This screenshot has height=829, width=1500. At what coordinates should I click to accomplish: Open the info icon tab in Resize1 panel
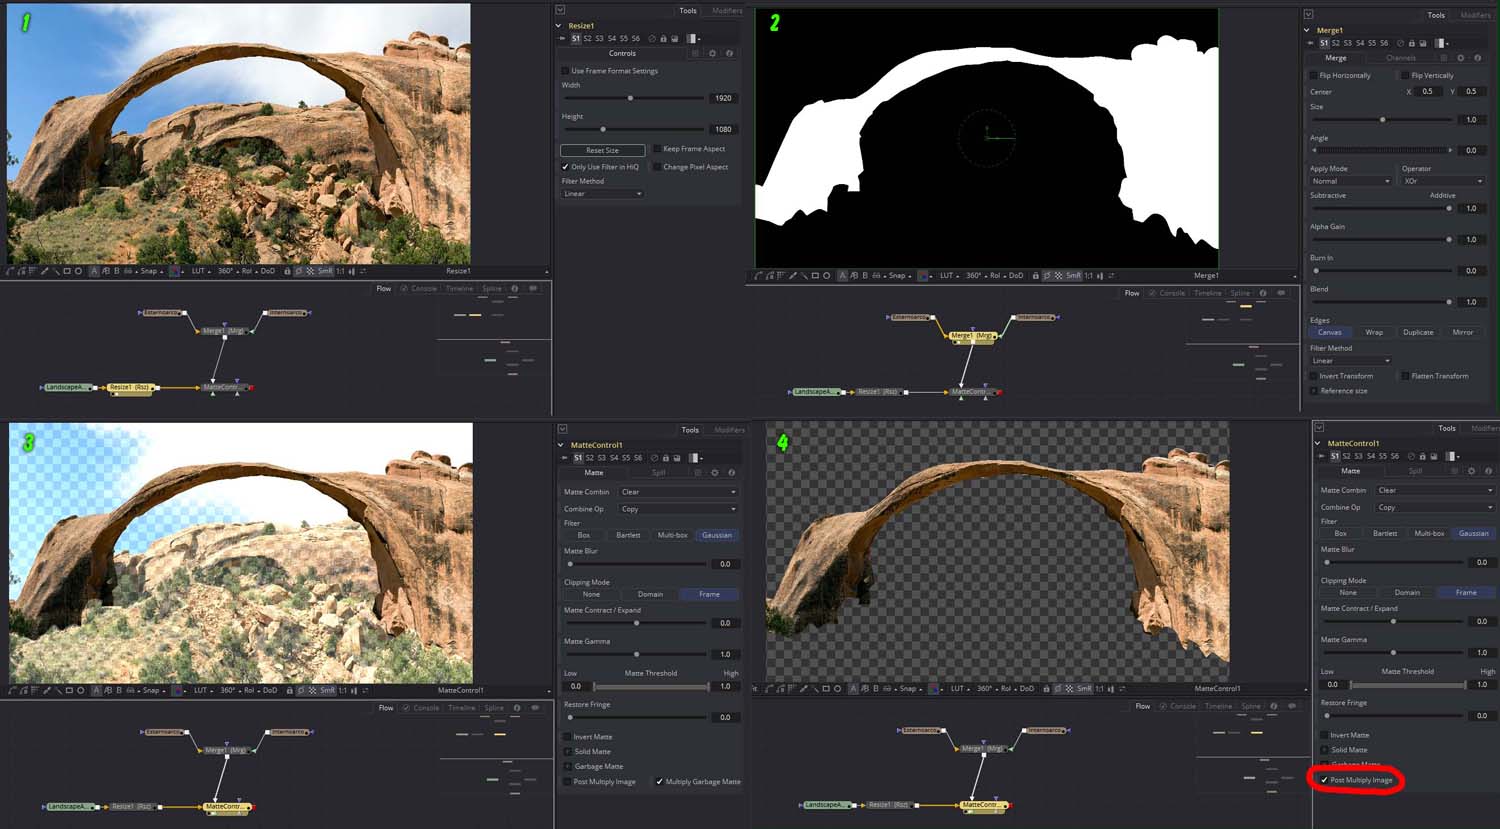pyautogui.click(x=730, y=53)
